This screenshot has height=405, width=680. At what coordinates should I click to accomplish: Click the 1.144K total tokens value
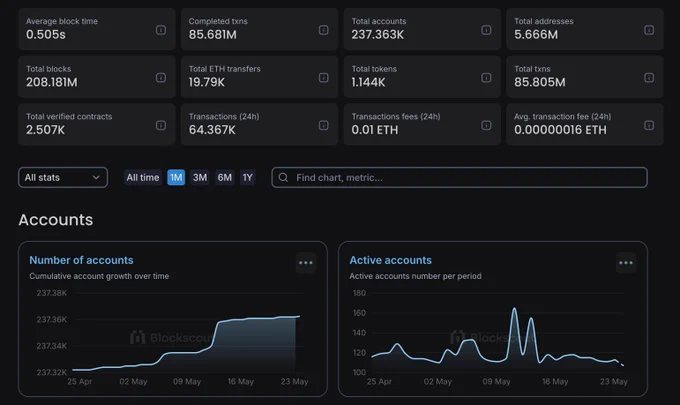tap(368, 82)
